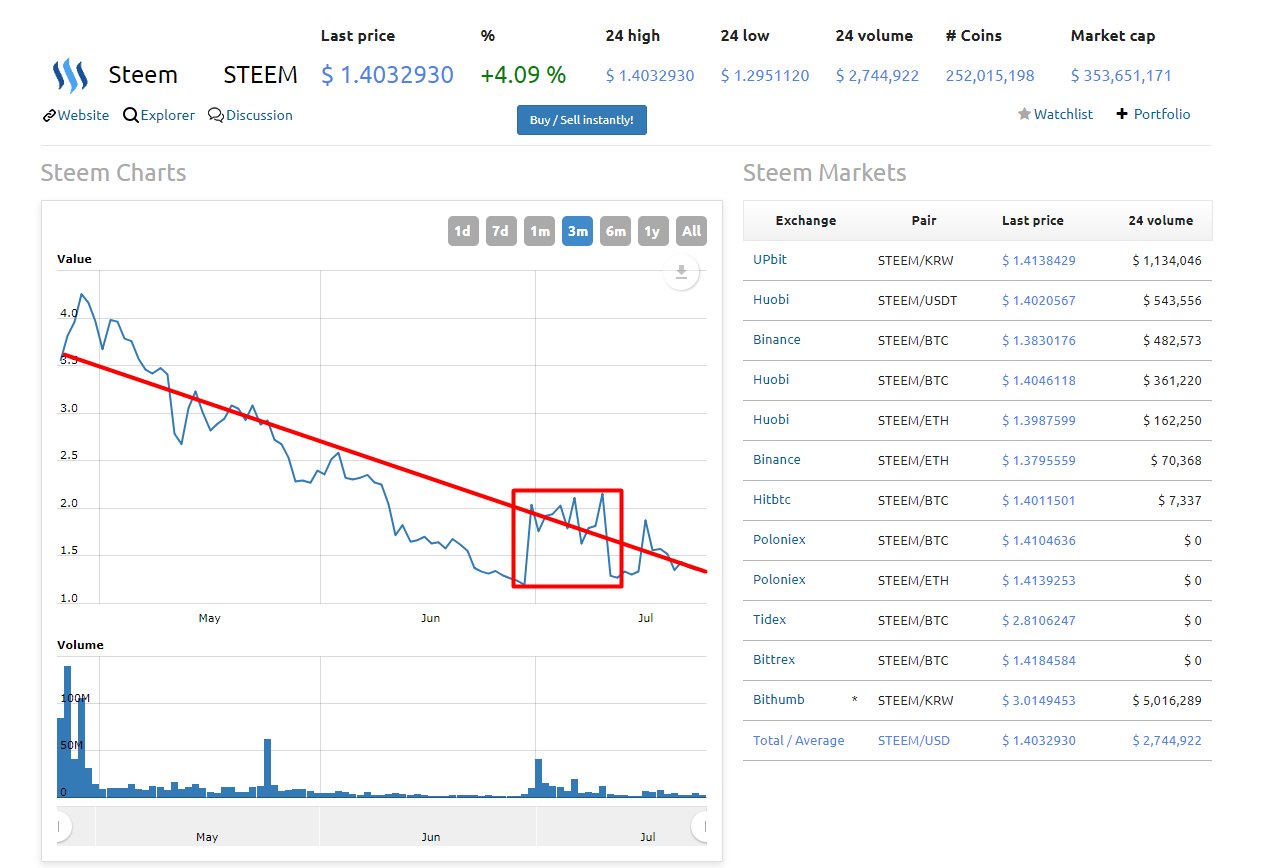Select the 3m chart range
This screenshot has height=868, width=1272.
pyautogui.click(x=577, y=231)
